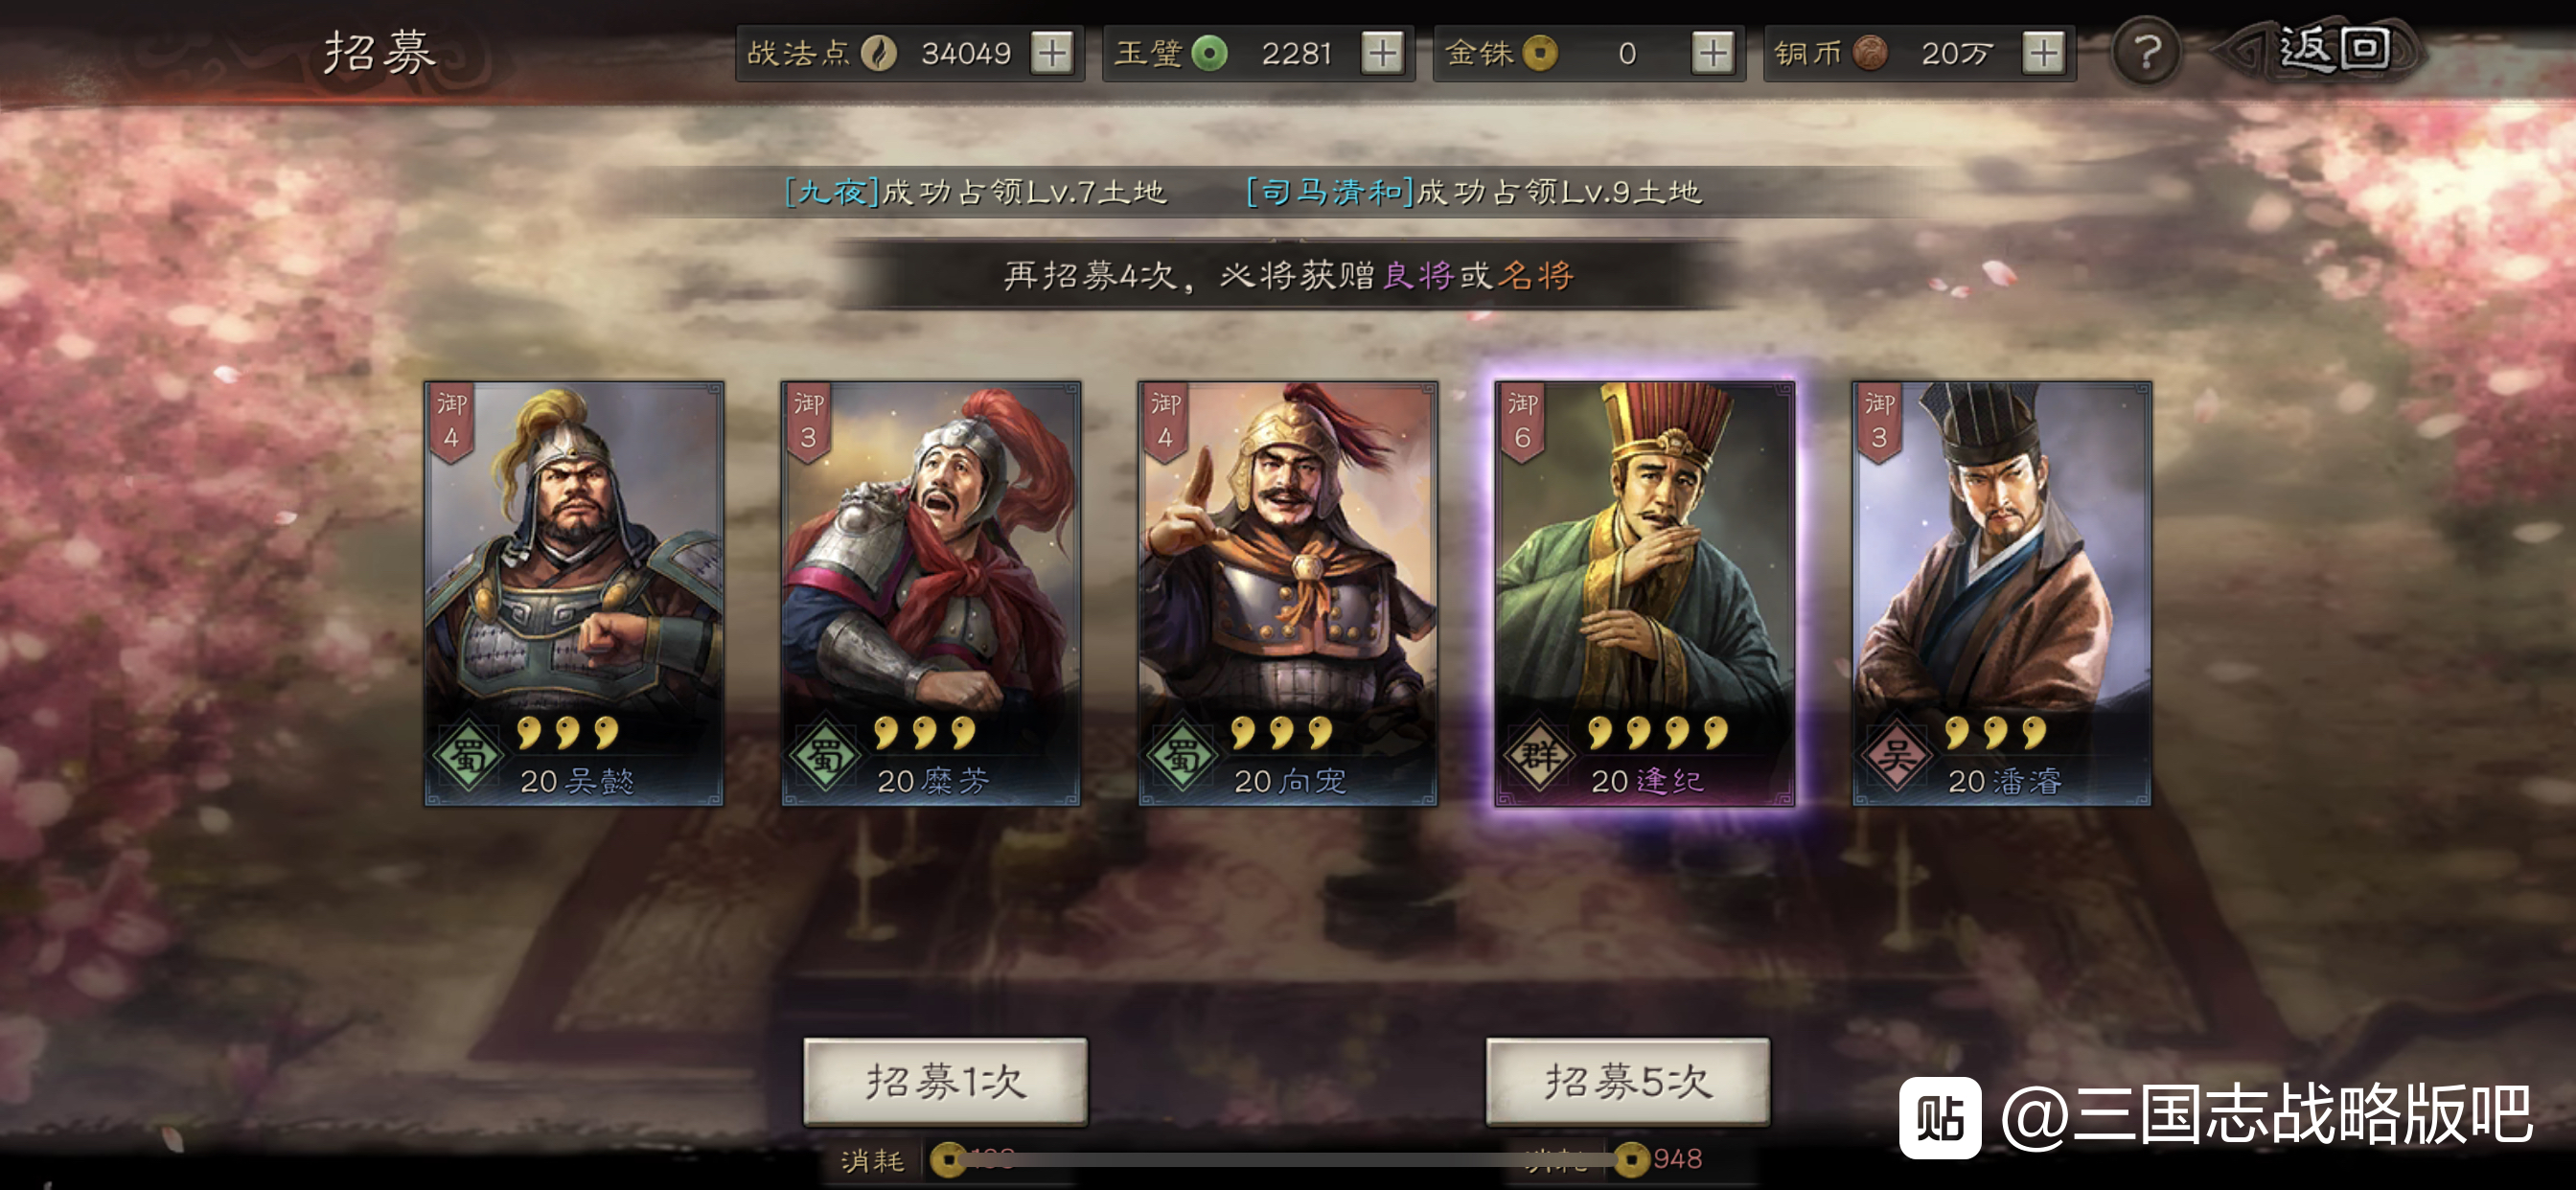Recharge 金铢 using its plus icon
2576x1190 pixels.
(x=1712, y=53)
